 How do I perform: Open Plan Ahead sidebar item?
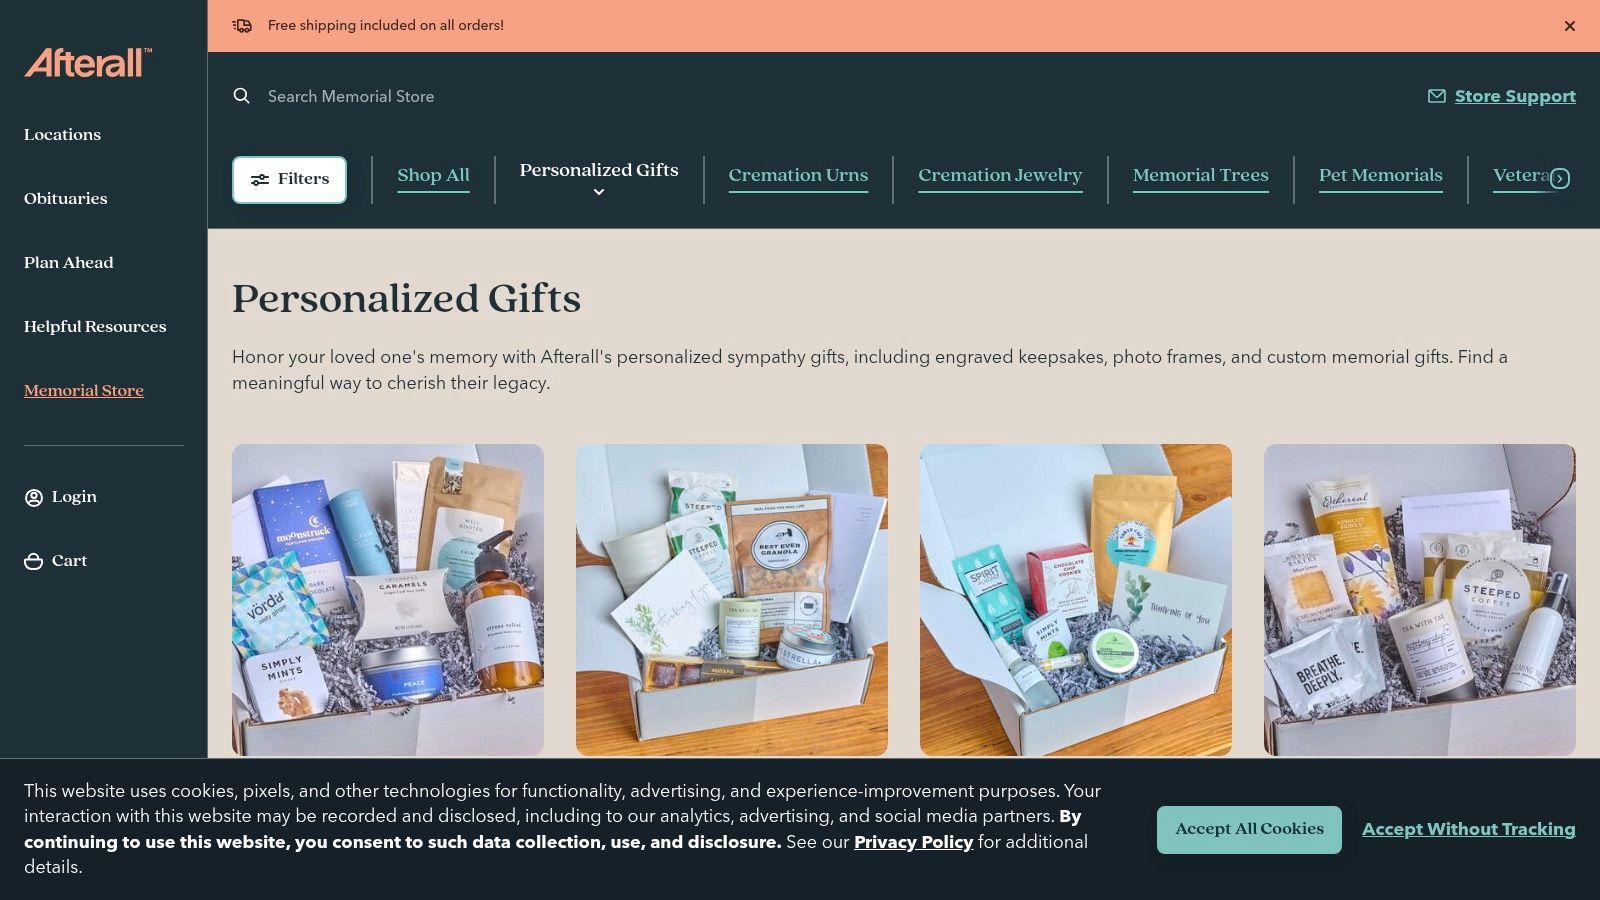tap(69, 262)
